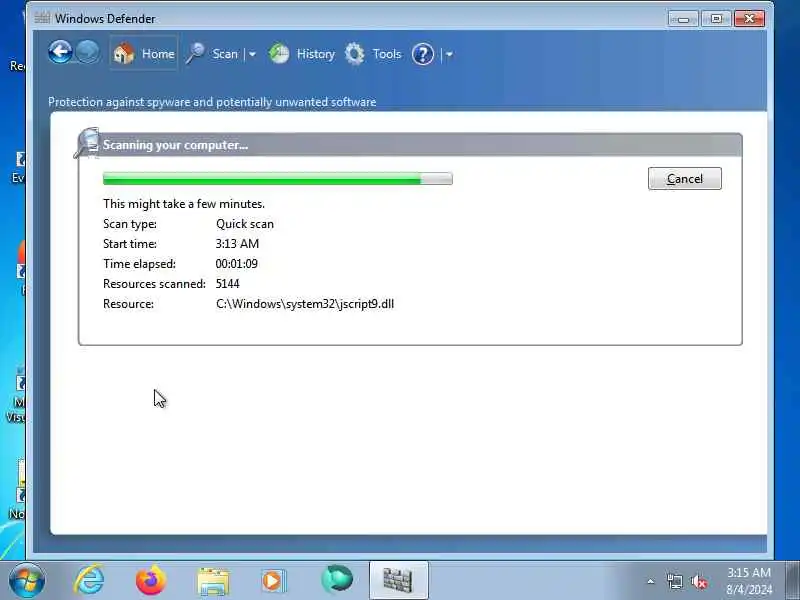Image resolution: width=800 pixels, height=600 pixels.
Task: Click the scanning magnifier icon in header
Action: (87, 142)
